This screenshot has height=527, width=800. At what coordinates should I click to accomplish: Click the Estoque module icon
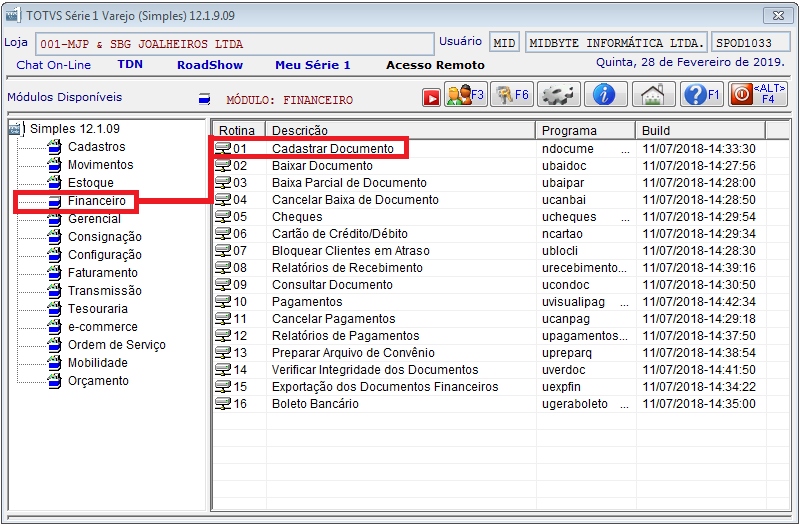tap(55, 183)
